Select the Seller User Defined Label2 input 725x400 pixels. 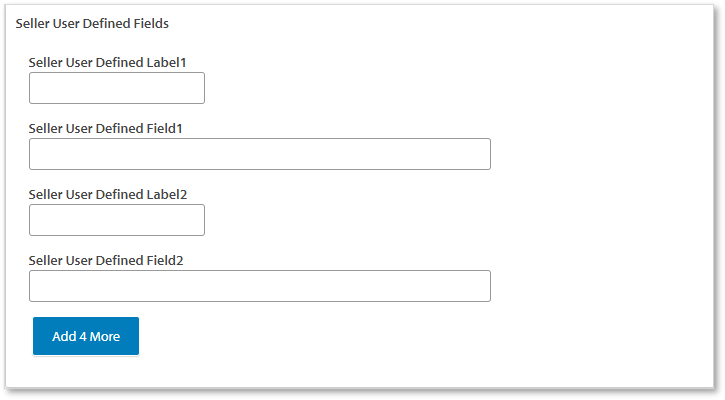[x=117, y=220]
